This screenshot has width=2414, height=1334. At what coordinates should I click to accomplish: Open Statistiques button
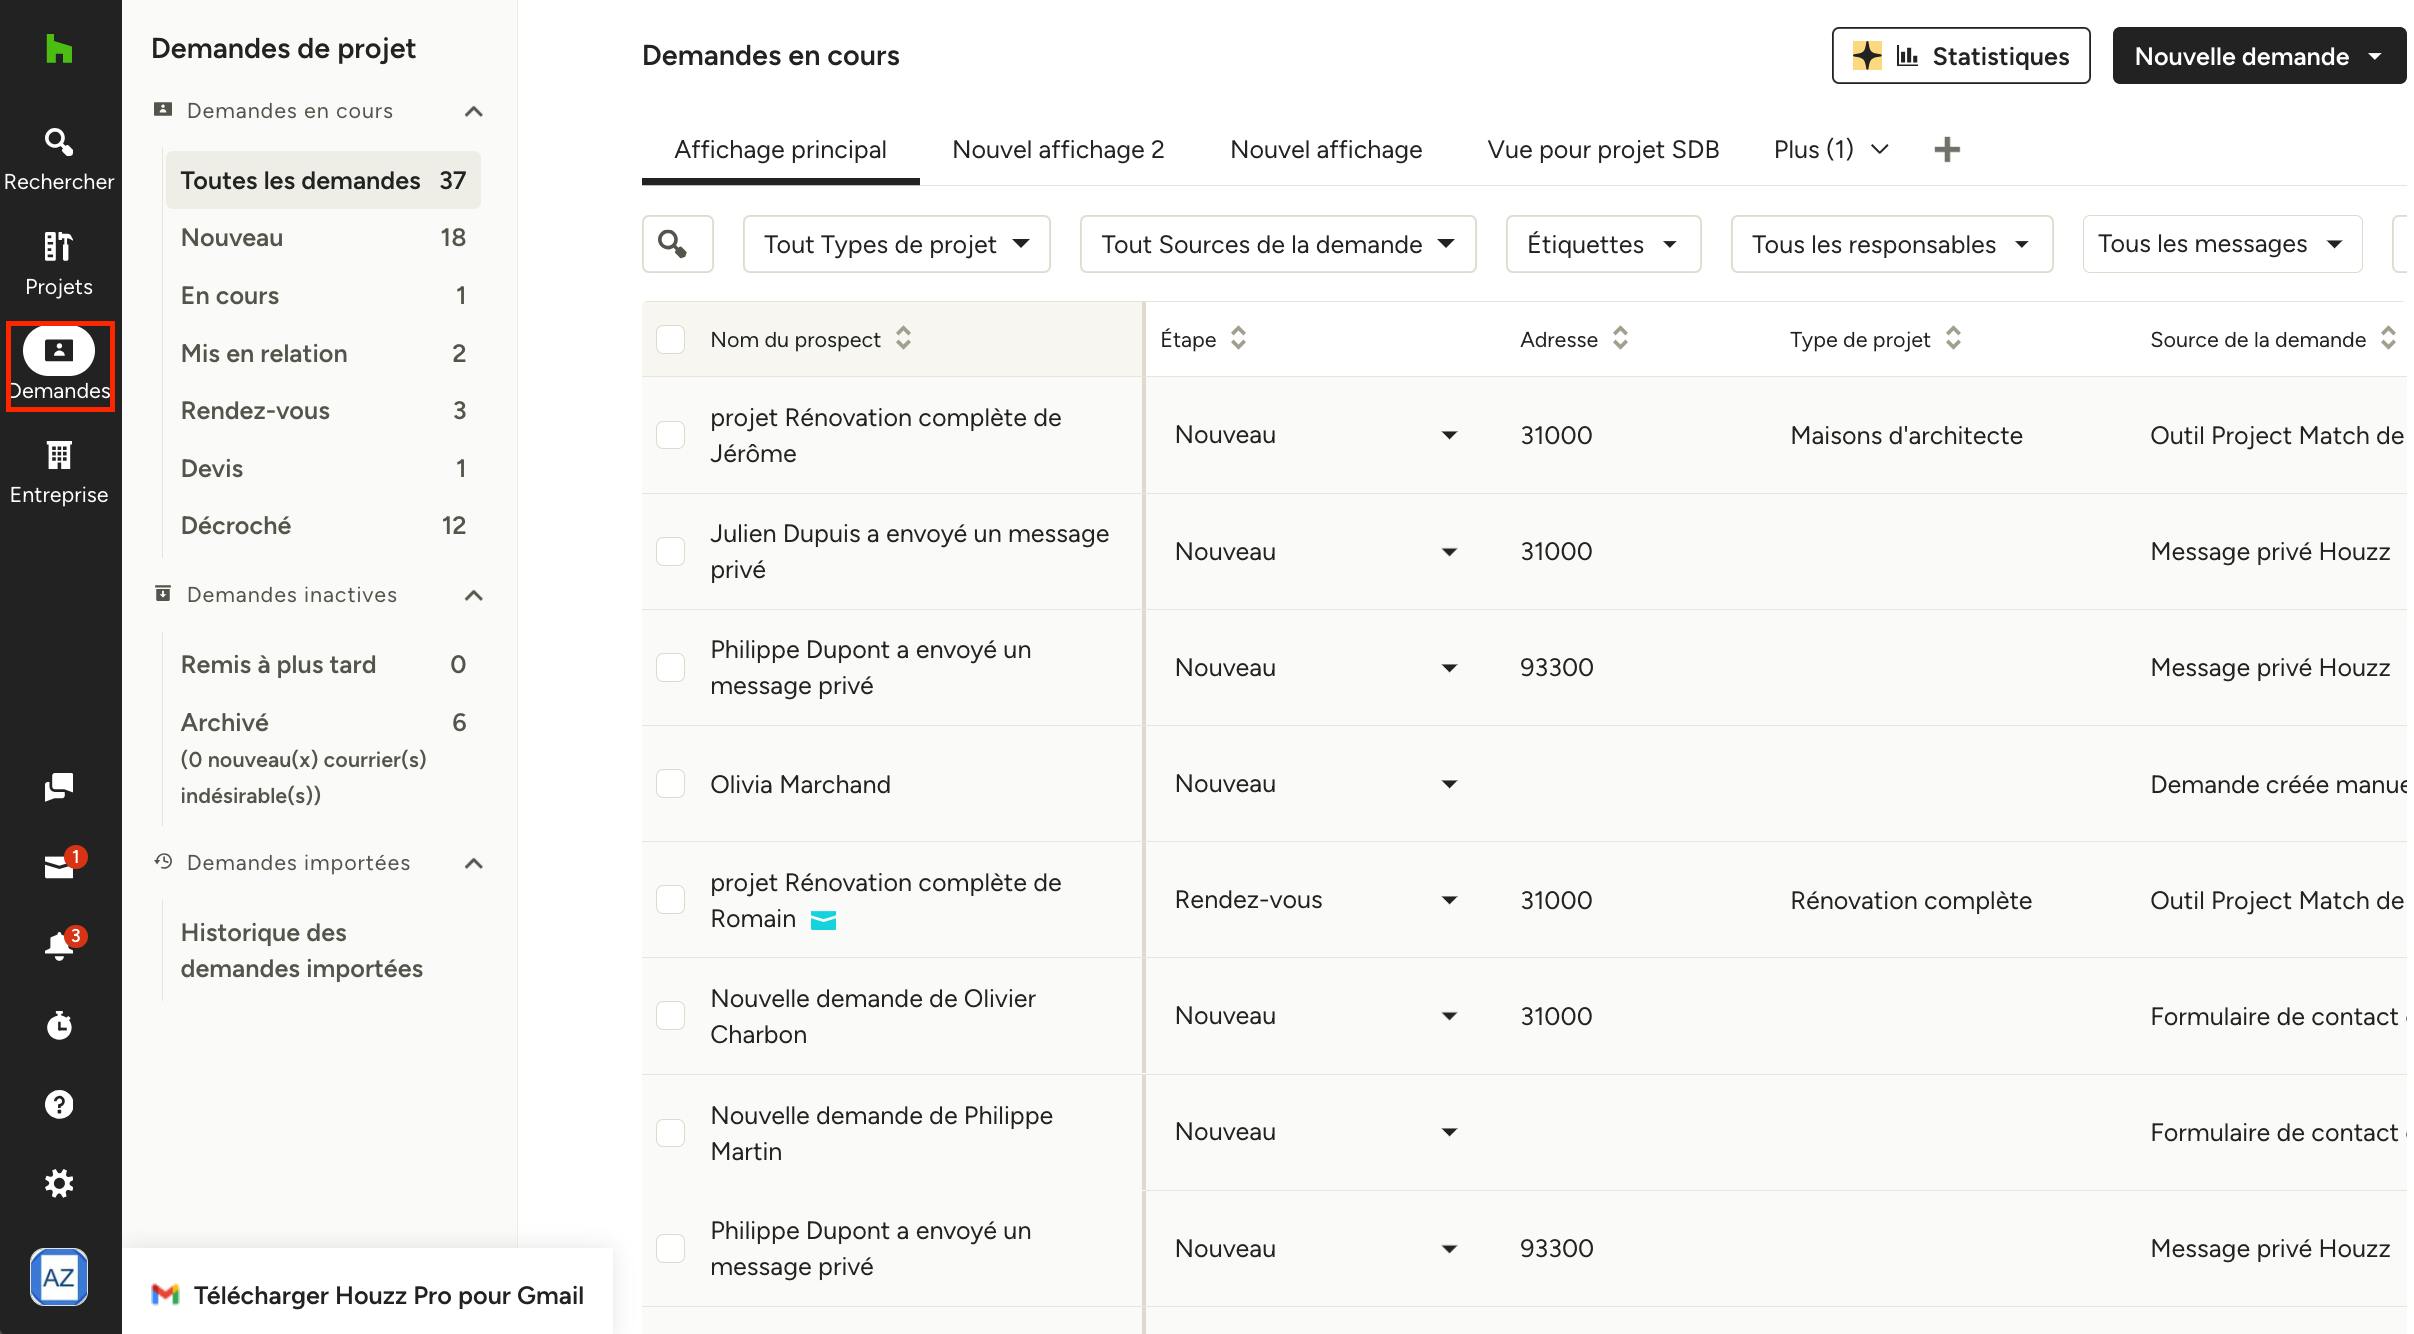[1960, 56]
